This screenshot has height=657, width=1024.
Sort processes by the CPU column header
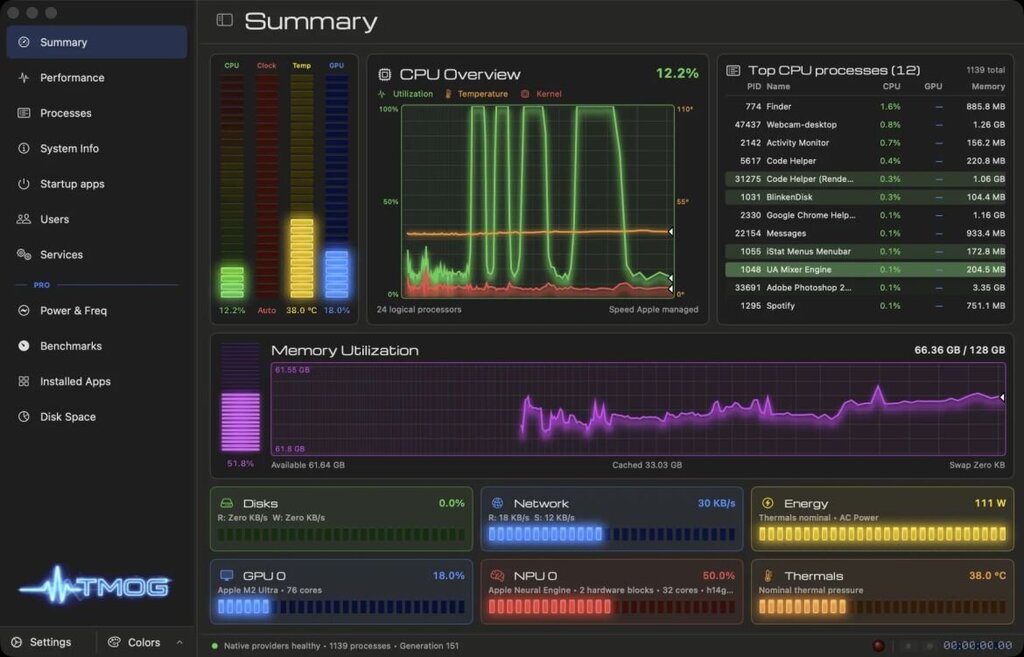tap(891, 86)
